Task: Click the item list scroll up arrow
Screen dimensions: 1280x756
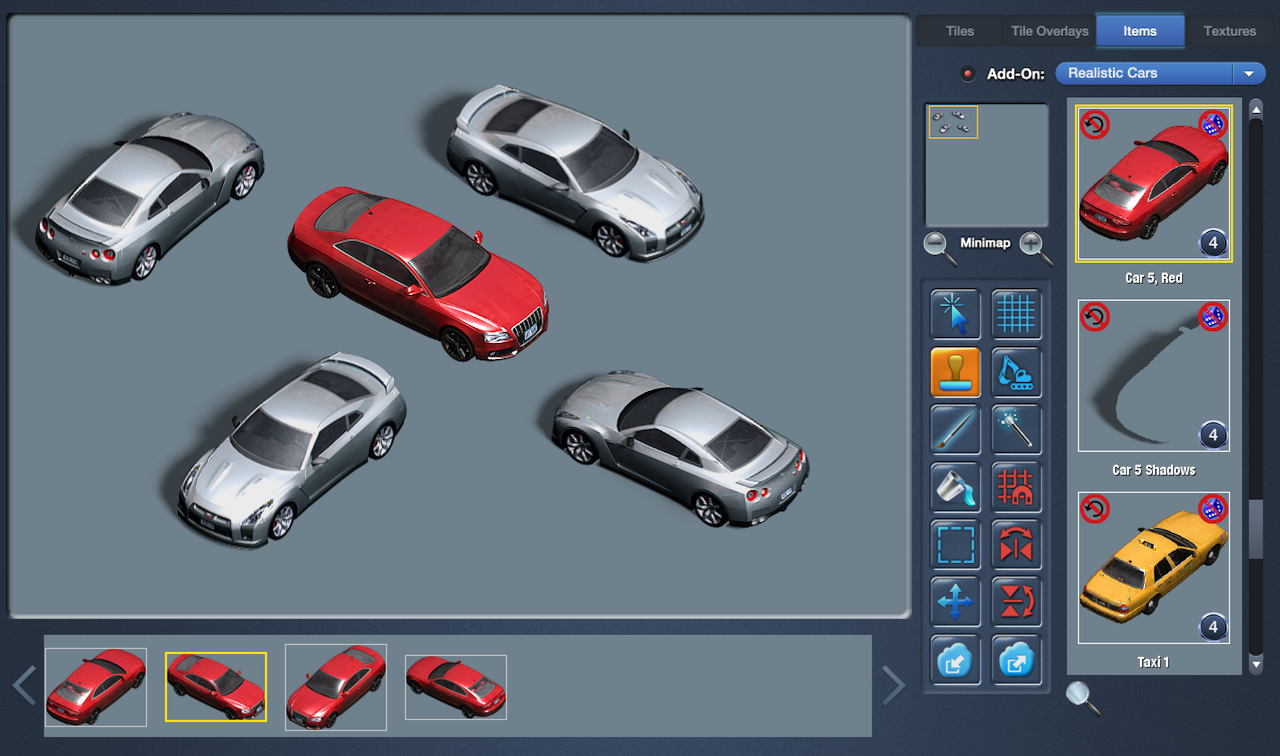Action: tap(1256, 109)
